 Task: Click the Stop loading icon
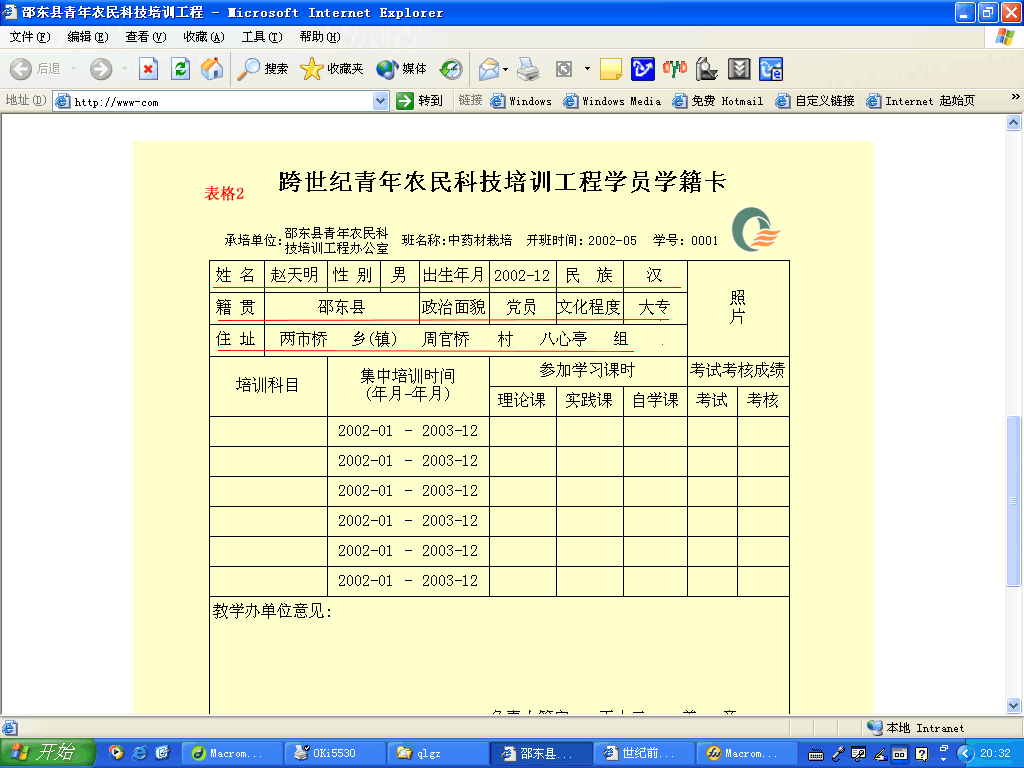click(x=148, y=69)
